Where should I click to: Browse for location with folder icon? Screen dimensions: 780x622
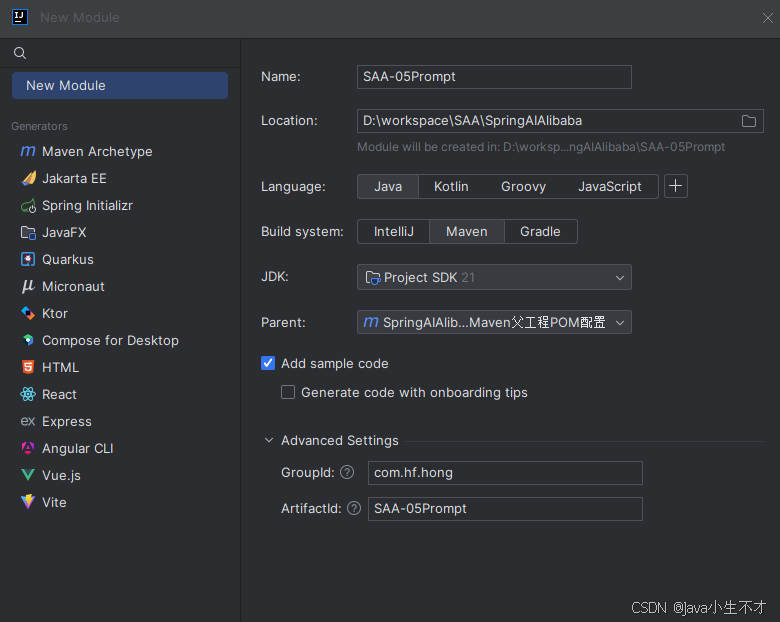[749, 121]
